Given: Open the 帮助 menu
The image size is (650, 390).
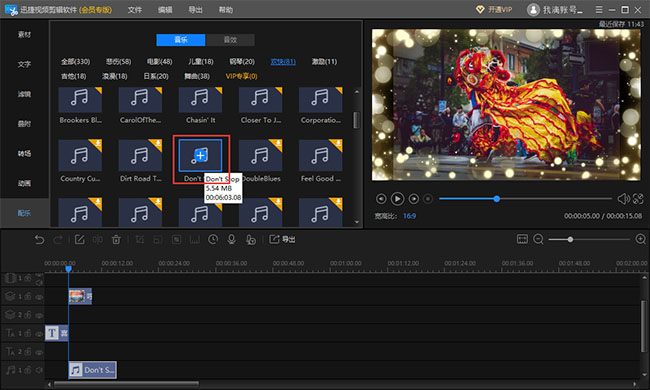Looking at the screenshot, I should tap(226, 10).
